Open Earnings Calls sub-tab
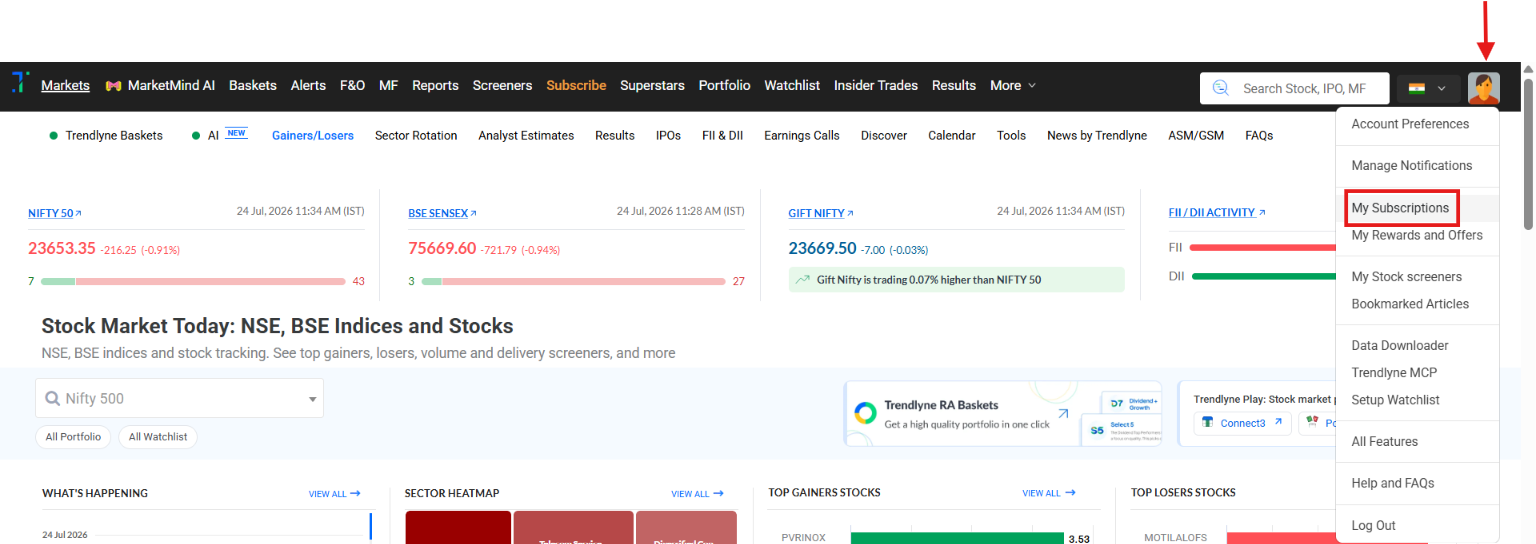The height and width of the screenshot is (544, 1536). pos(802,135)
